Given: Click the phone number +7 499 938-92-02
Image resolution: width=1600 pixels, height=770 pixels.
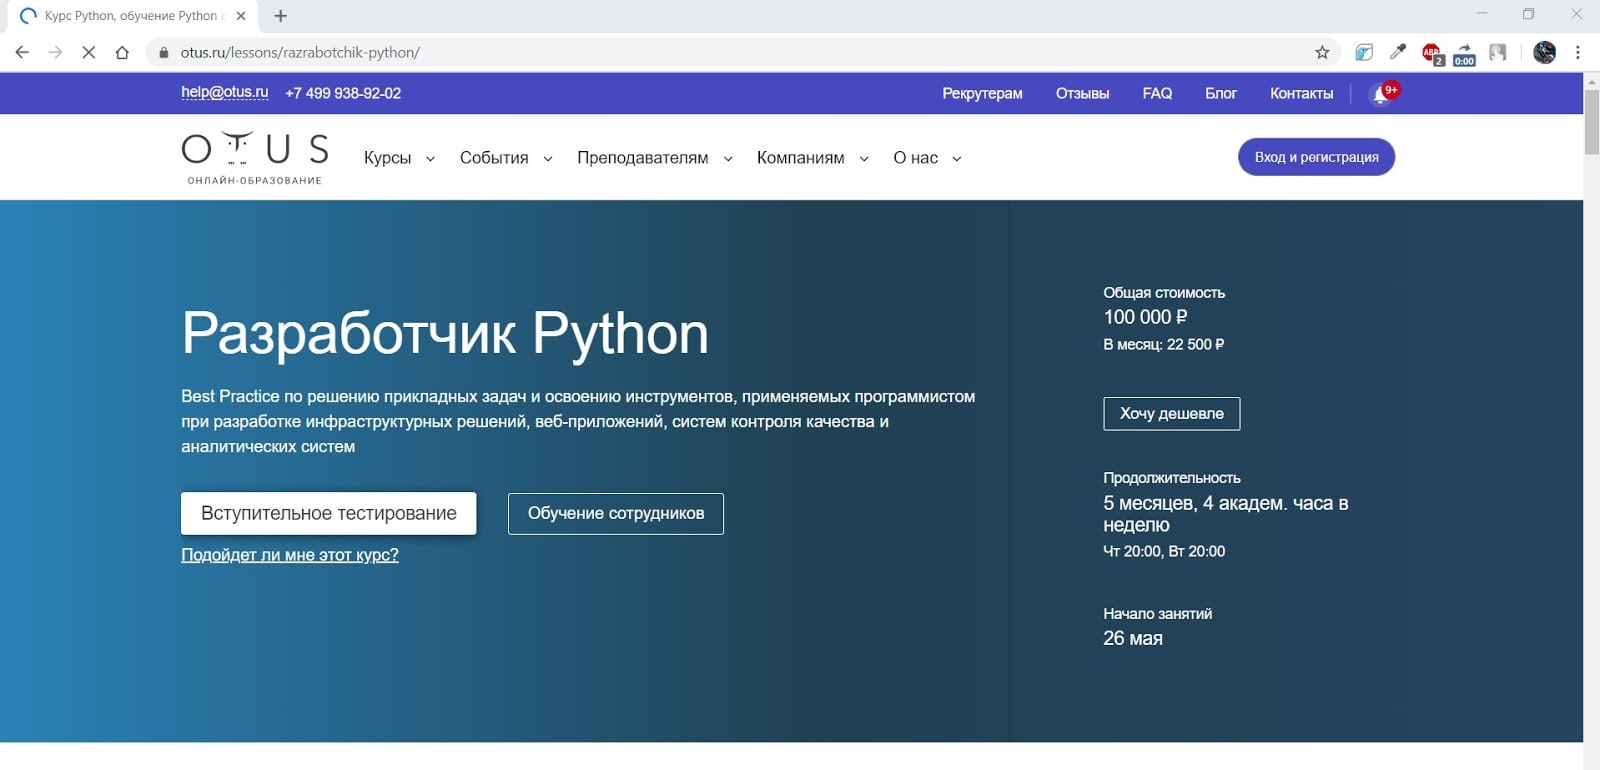Looking at the screenshot, I should (343, 93).
